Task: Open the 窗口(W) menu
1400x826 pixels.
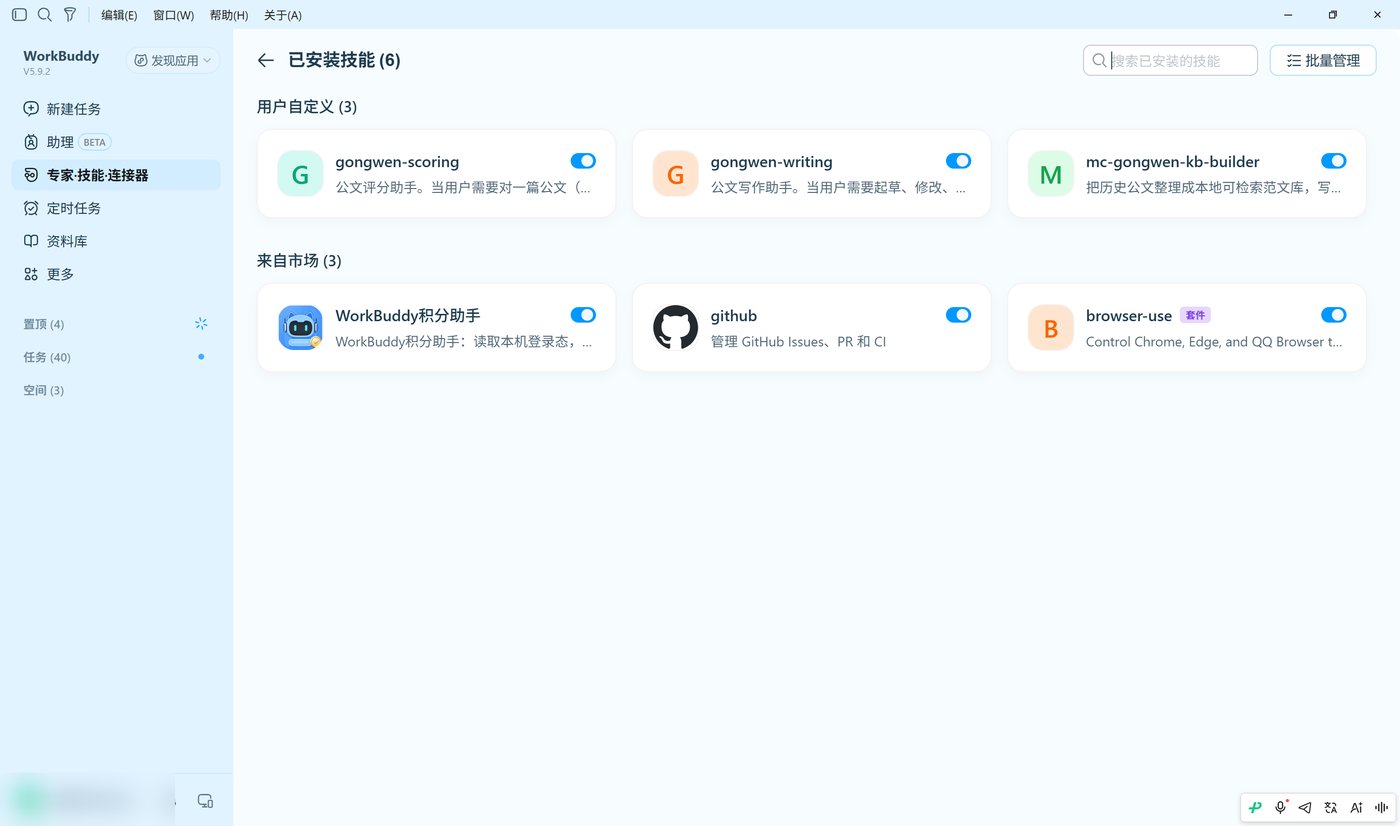Action: 173,15
